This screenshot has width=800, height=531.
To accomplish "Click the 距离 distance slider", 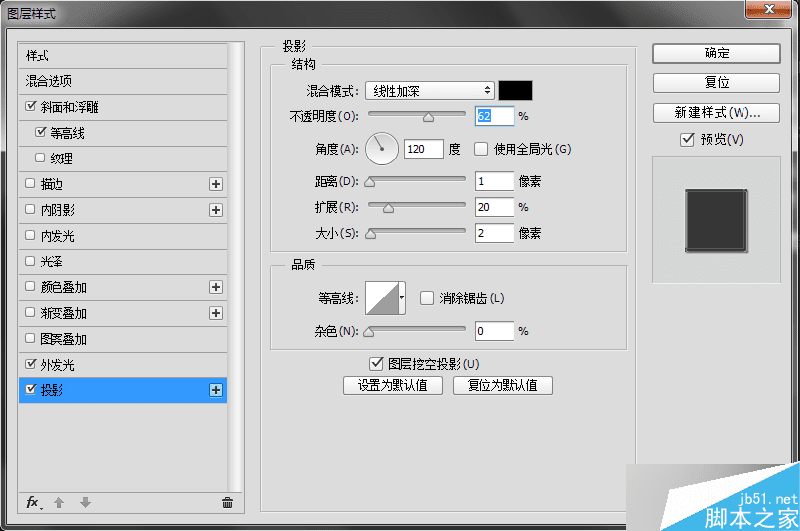I will click(x=417, y=181).
